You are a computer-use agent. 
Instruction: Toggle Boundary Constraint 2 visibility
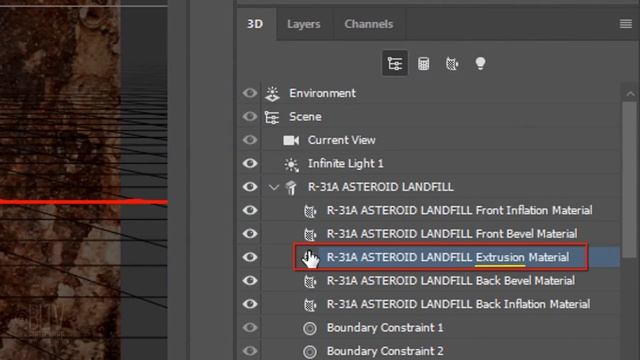pos(250,351)
